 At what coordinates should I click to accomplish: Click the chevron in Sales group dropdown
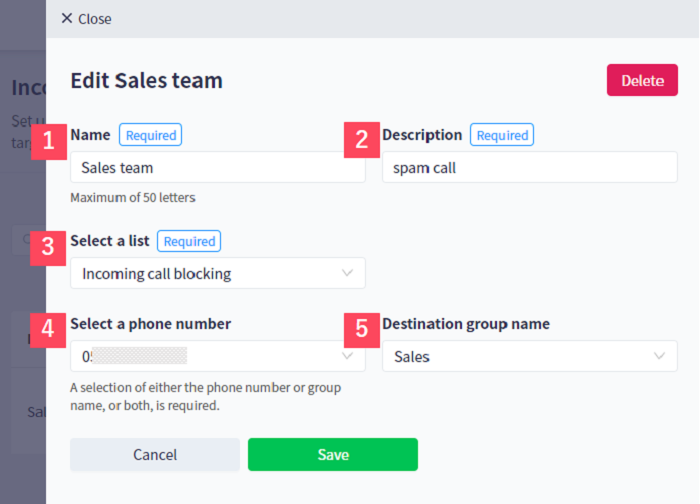point(659,356)
